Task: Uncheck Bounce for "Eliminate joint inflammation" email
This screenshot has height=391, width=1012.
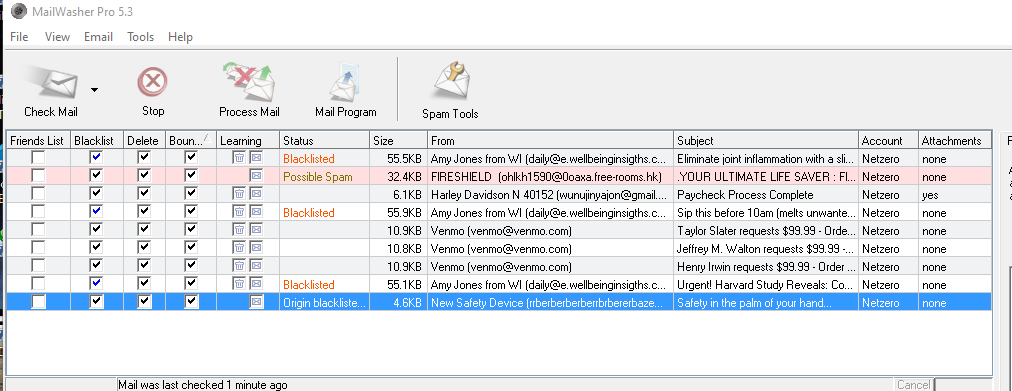Action: 190,157
